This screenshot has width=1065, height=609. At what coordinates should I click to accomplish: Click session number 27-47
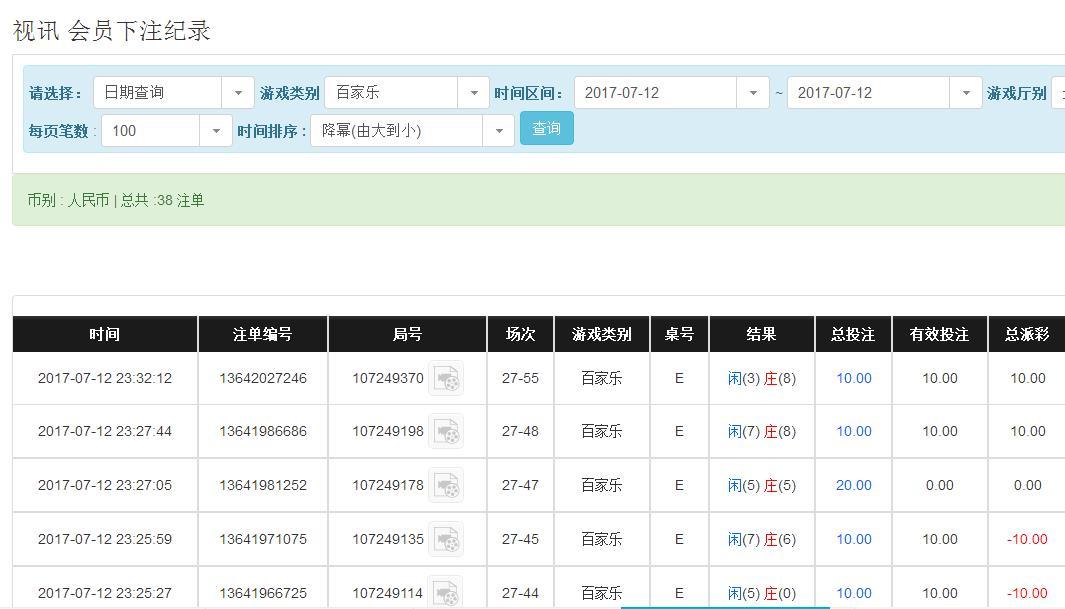520,485
